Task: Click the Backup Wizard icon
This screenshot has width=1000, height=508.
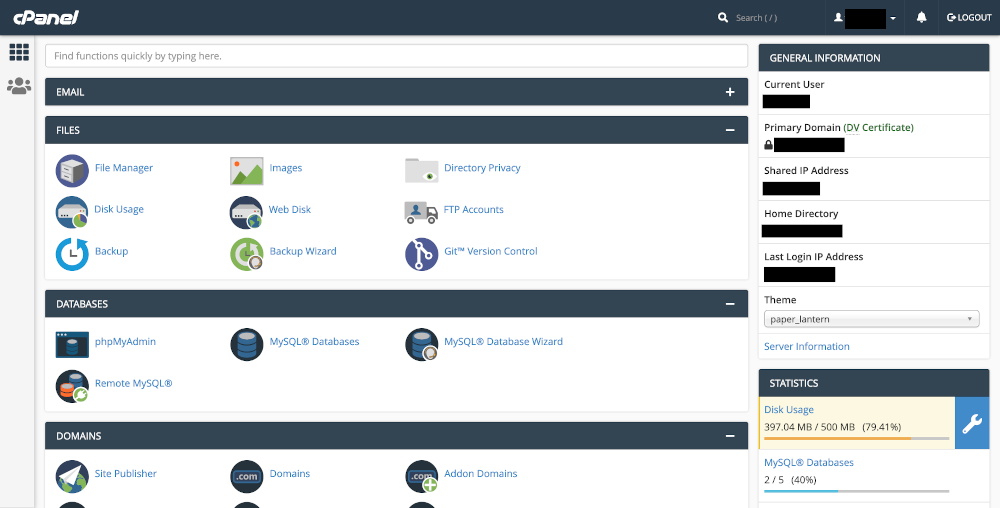Action: point(246,254)
